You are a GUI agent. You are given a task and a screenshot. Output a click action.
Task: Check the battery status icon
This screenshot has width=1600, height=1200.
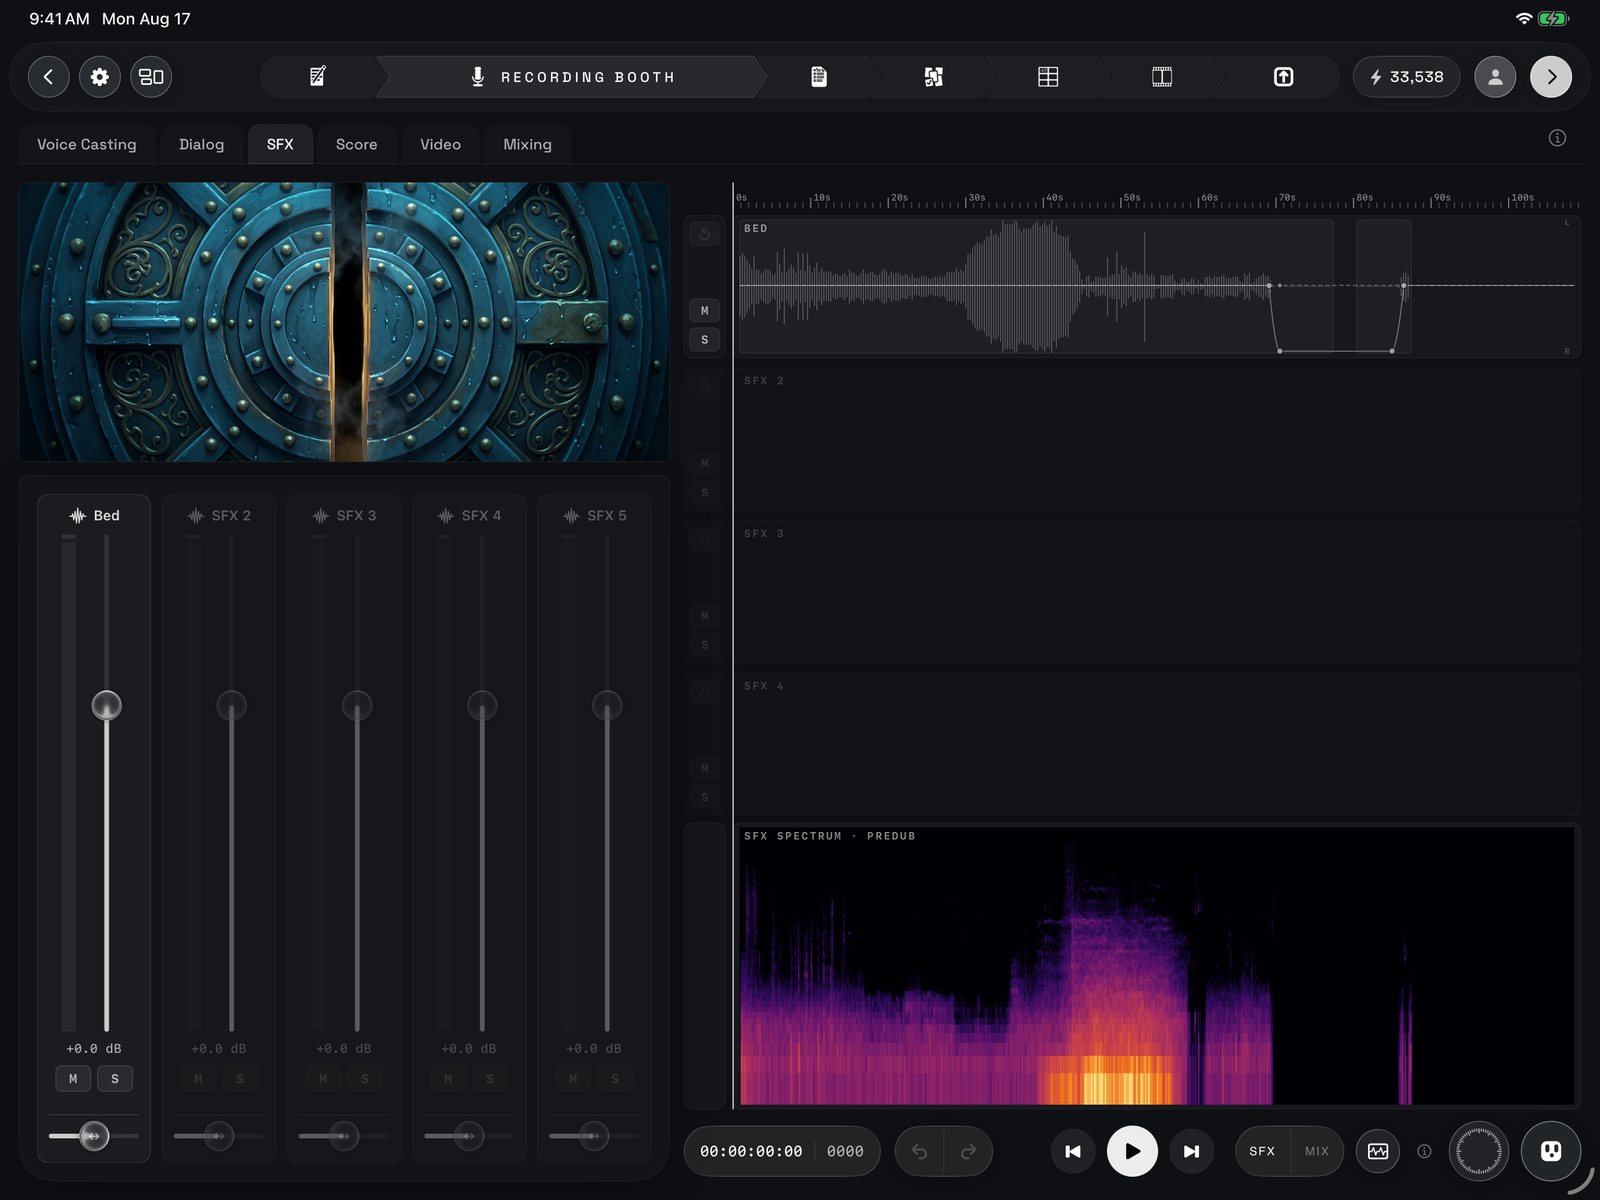click(1553, 19)
